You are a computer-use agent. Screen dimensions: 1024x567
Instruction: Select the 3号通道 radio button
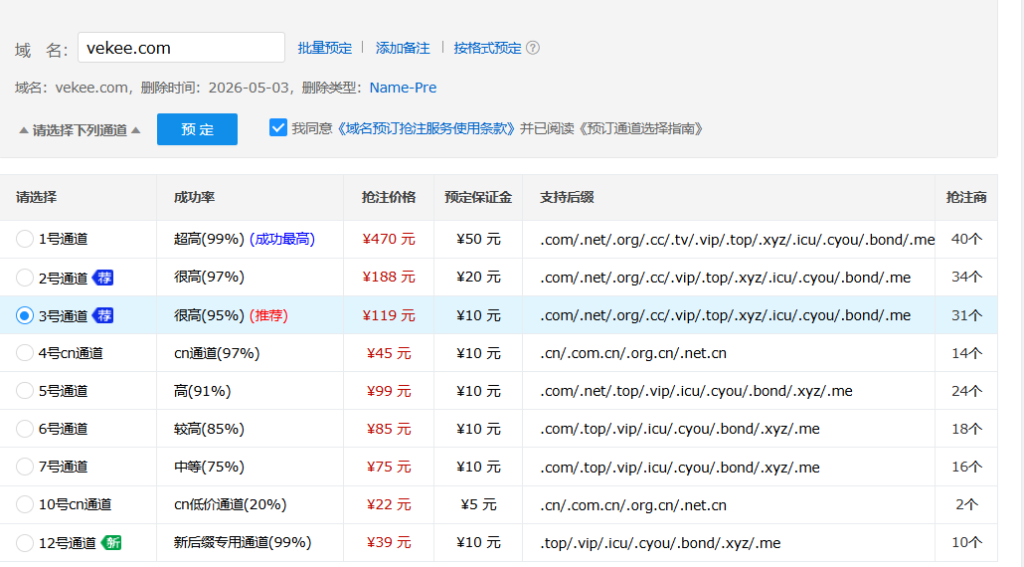coord(25,316)
